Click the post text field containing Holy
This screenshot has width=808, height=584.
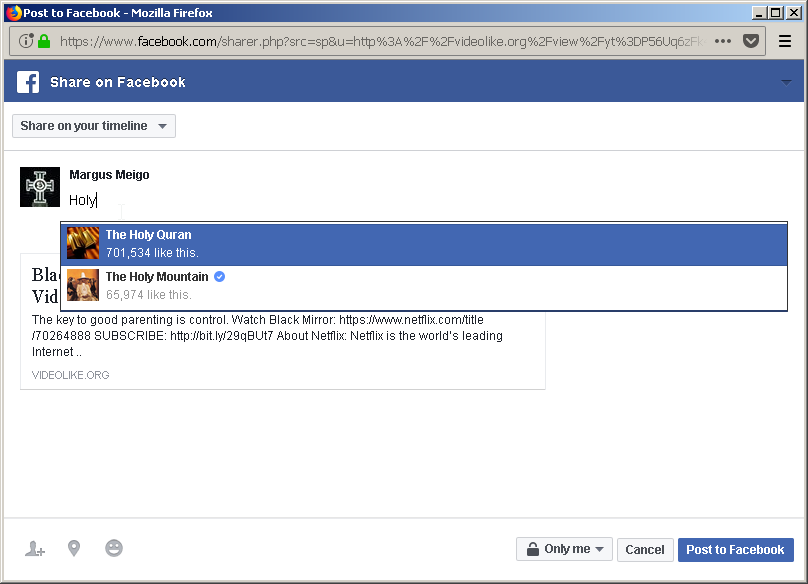tap(428, 200)
